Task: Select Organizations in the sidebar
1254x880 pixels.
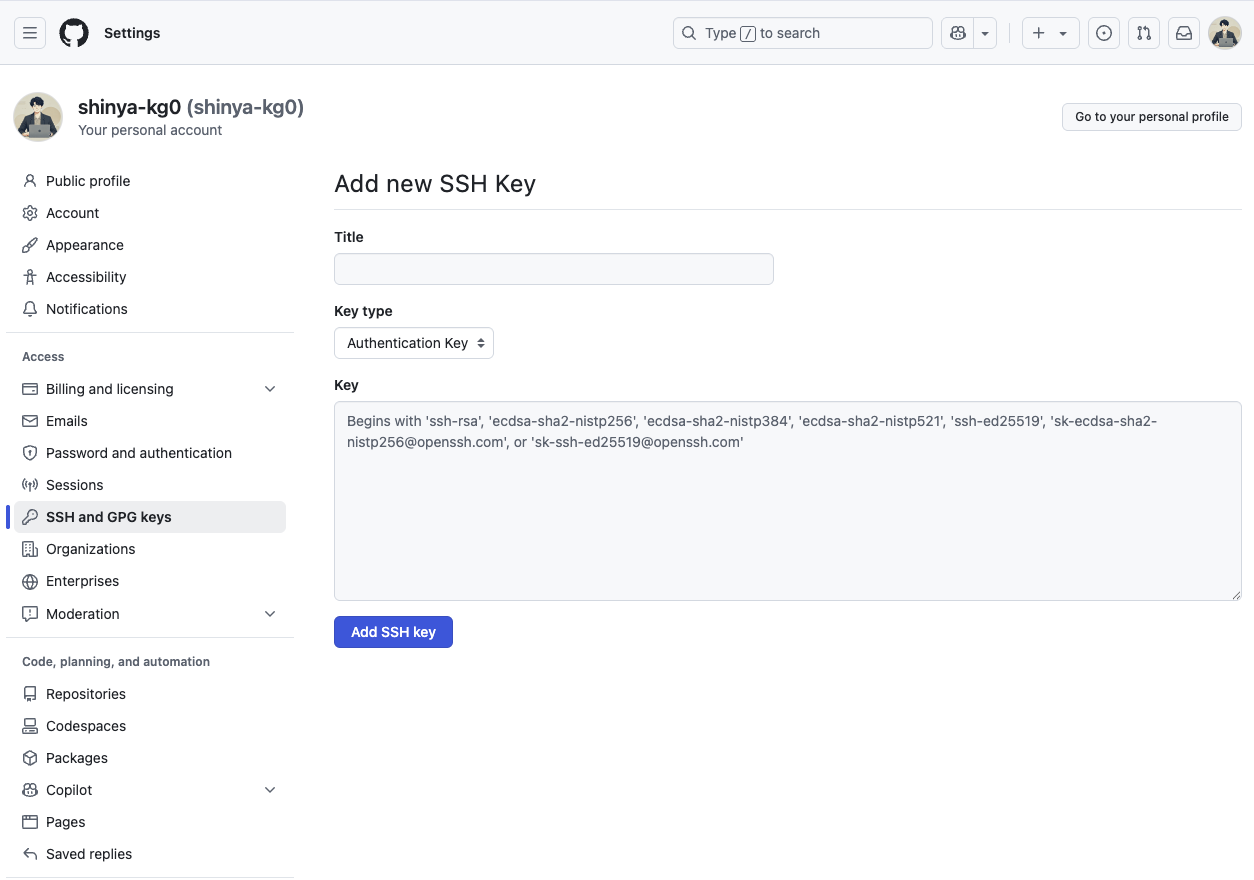Action: [91, 548]
